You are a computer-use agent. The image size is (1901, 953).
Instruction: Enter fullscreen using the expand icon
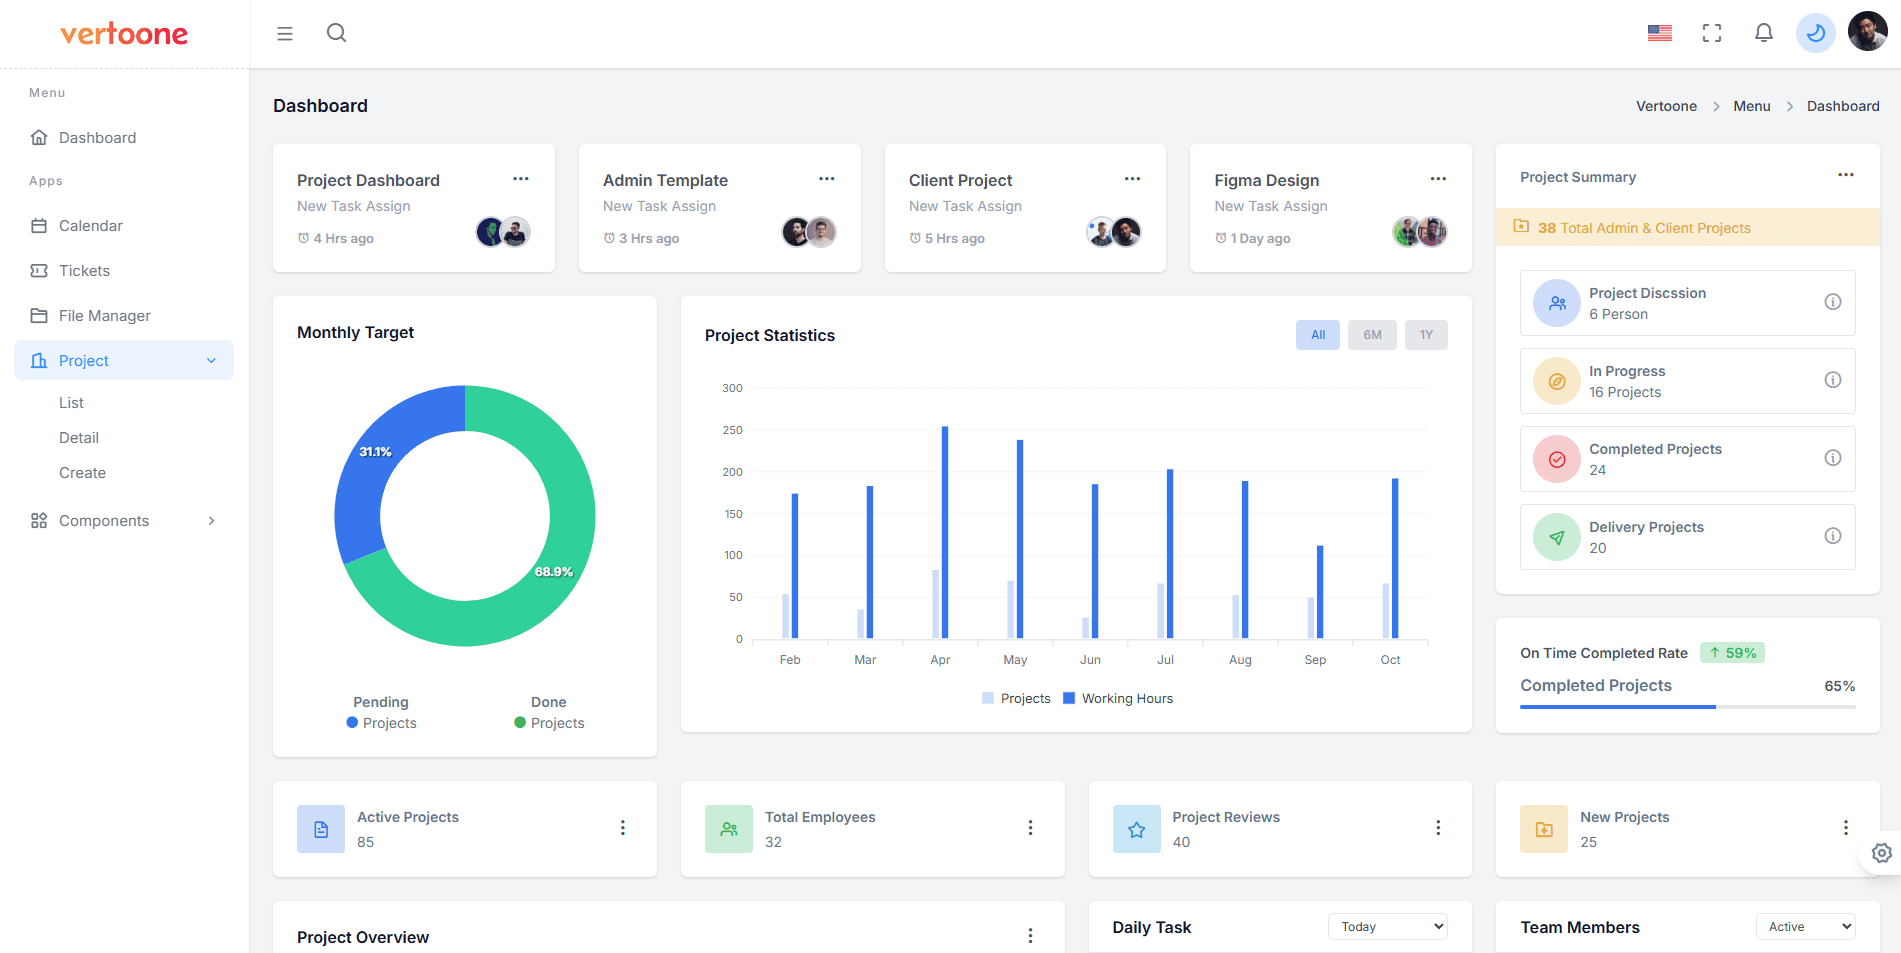[x=1712, y=32]
